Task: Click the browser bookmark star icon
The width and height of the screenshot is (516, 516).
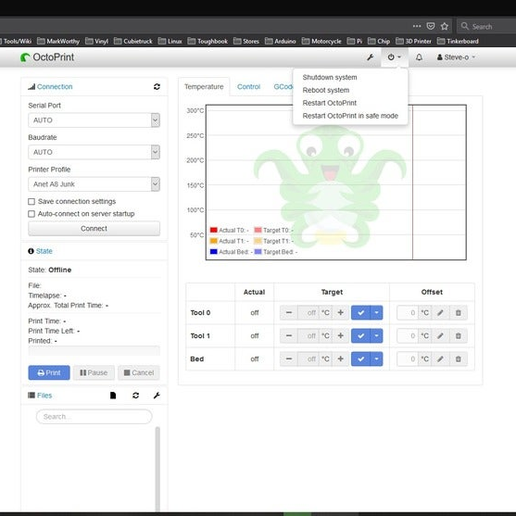Action: click(444, 26)
